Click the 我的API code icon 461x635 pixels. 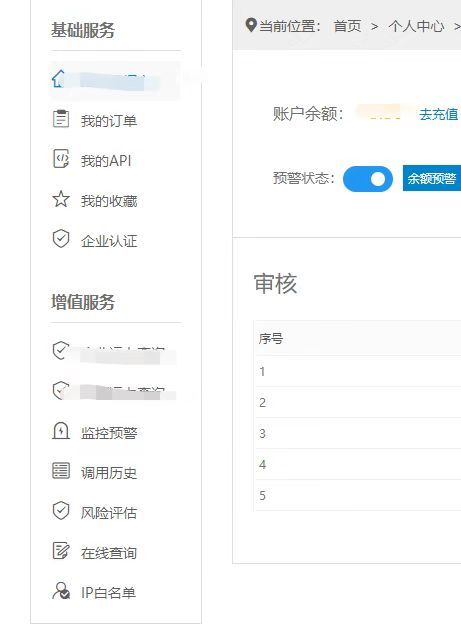click(x=61, y=159)
